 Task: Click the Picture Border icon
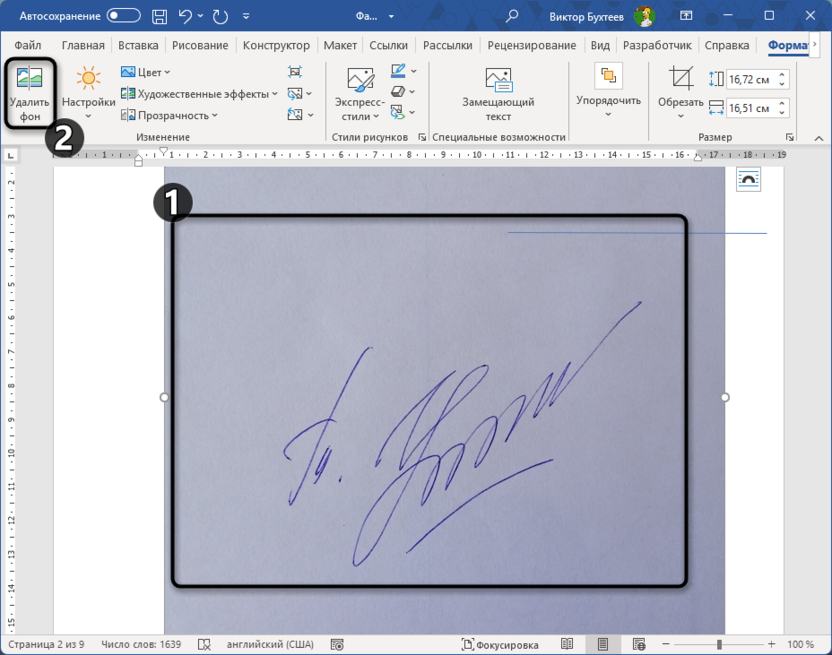pos(398,71)
